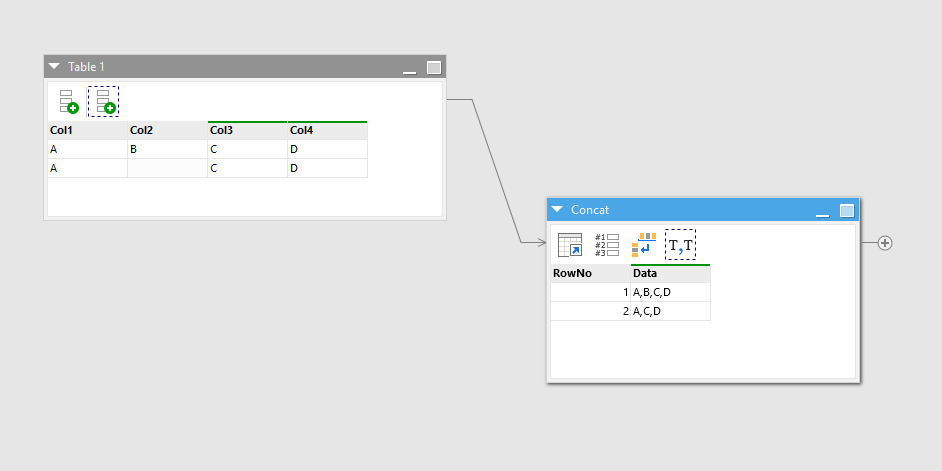This screenshot has height=471, width=942.
Task: Minimize the Concat panel
Action: (x=822, y=212)
